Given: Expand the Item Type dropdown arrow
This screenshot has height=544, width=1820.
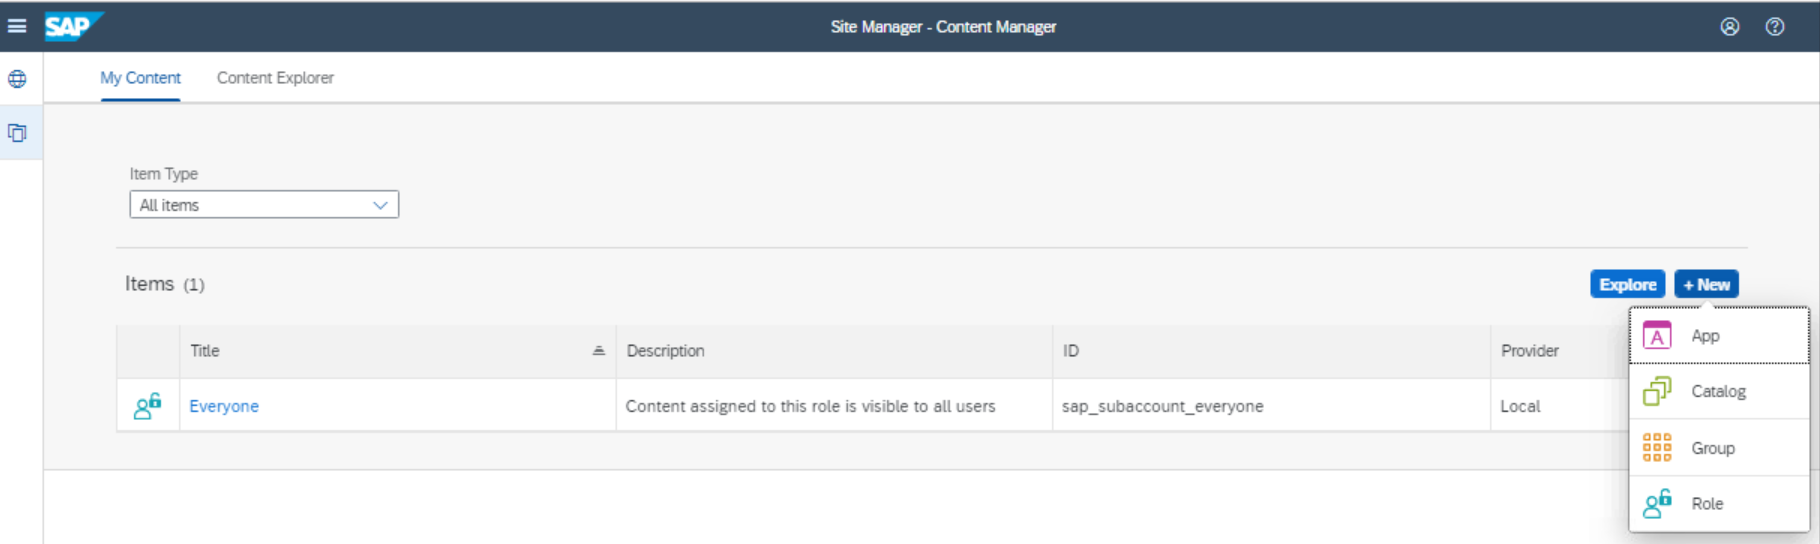Looking at the screenshot, I should pyautogui.click(x=380, y=205).
